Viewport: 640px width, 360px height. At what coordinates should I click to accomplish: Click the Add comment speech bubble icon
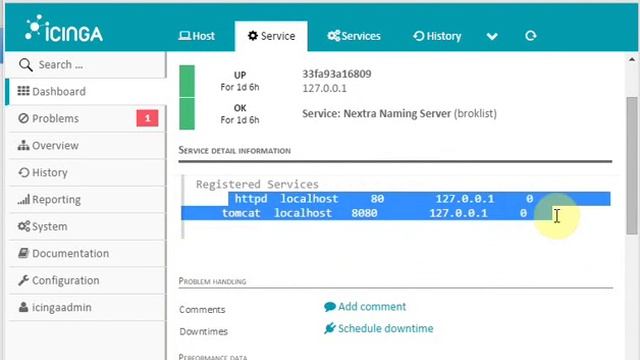330,307
